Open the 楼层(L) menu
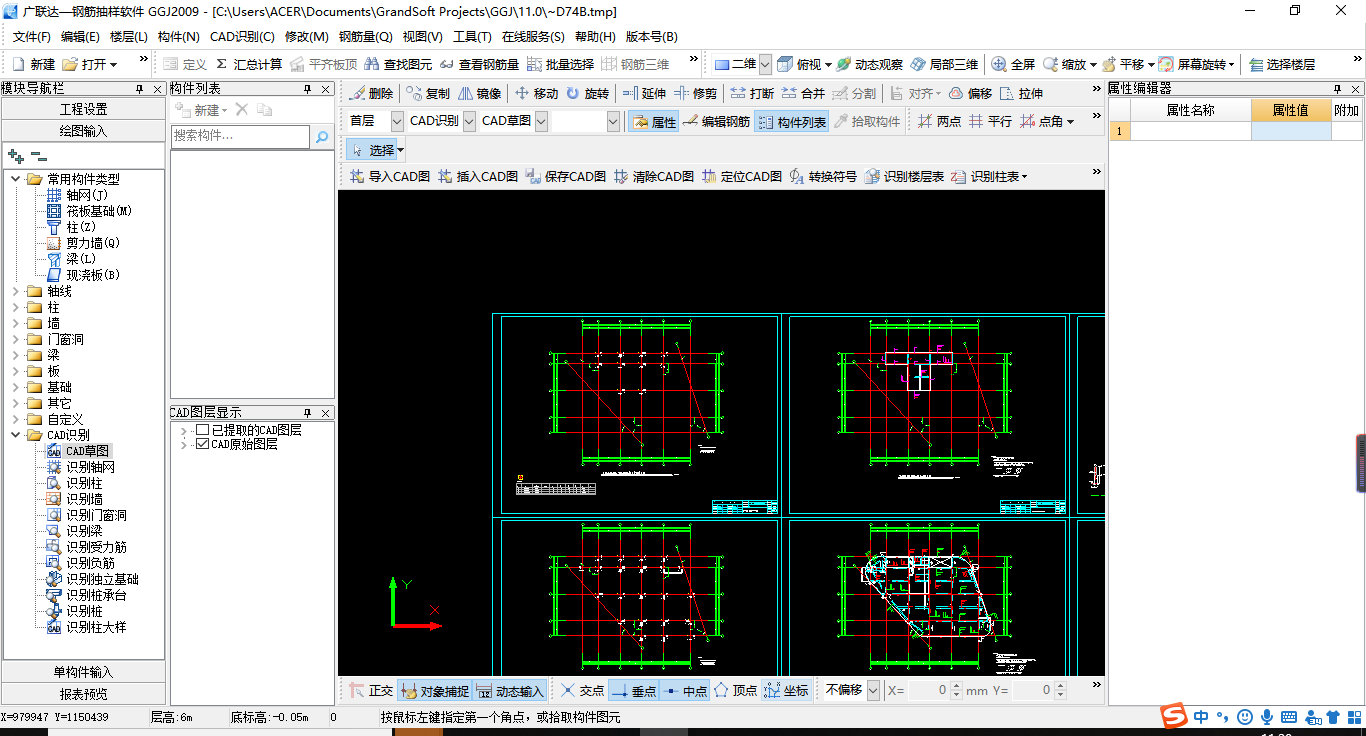The height and width of the screenshot is (736, 1366). pos(129,37)
